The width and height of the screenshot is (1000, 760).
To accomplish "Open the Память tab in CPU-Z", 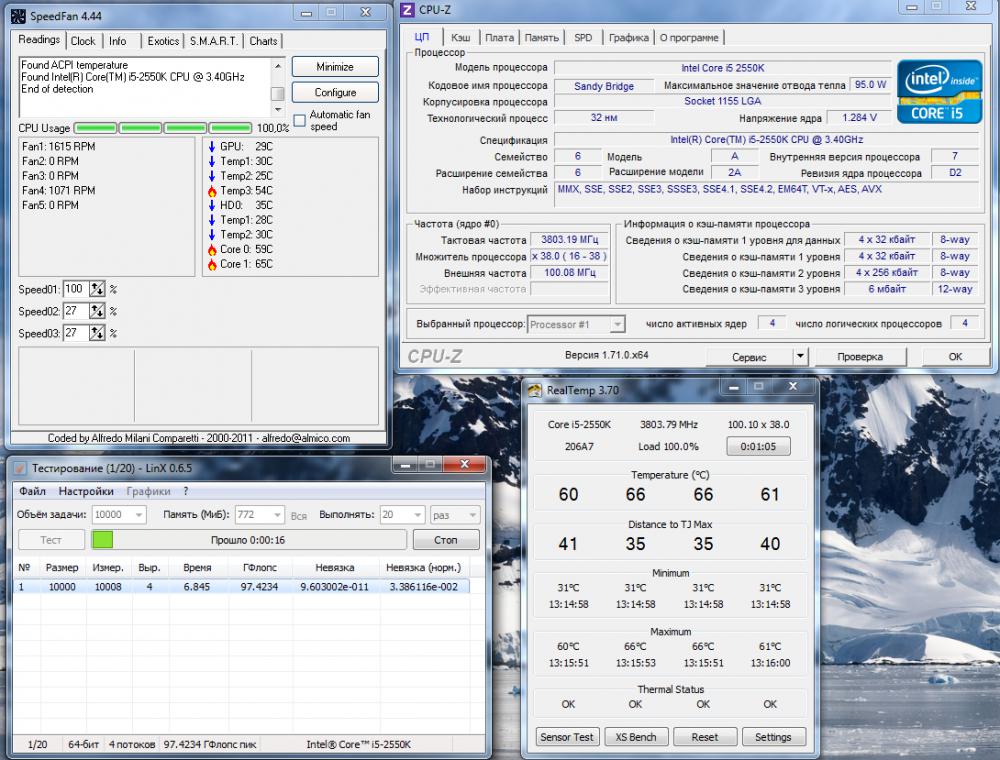I will [541, 38].
